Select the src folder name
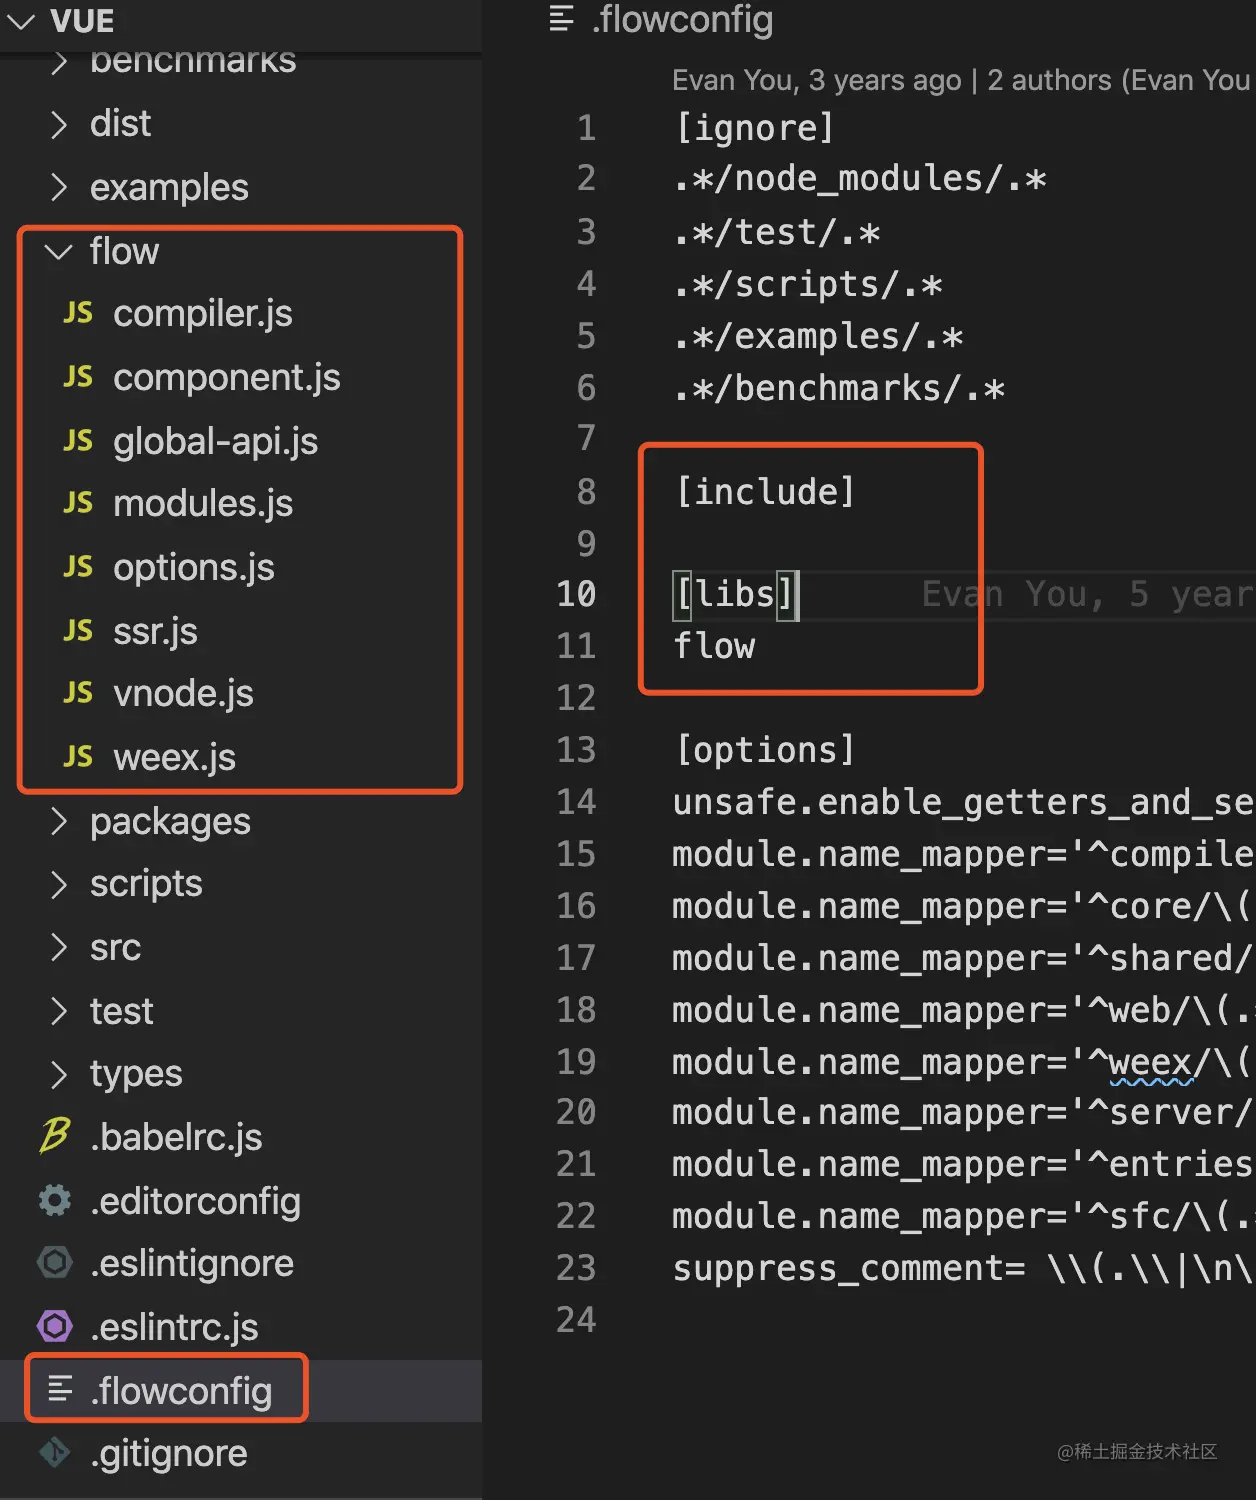Screen dimensions: 1256x1500 click(x=115, y=948)
